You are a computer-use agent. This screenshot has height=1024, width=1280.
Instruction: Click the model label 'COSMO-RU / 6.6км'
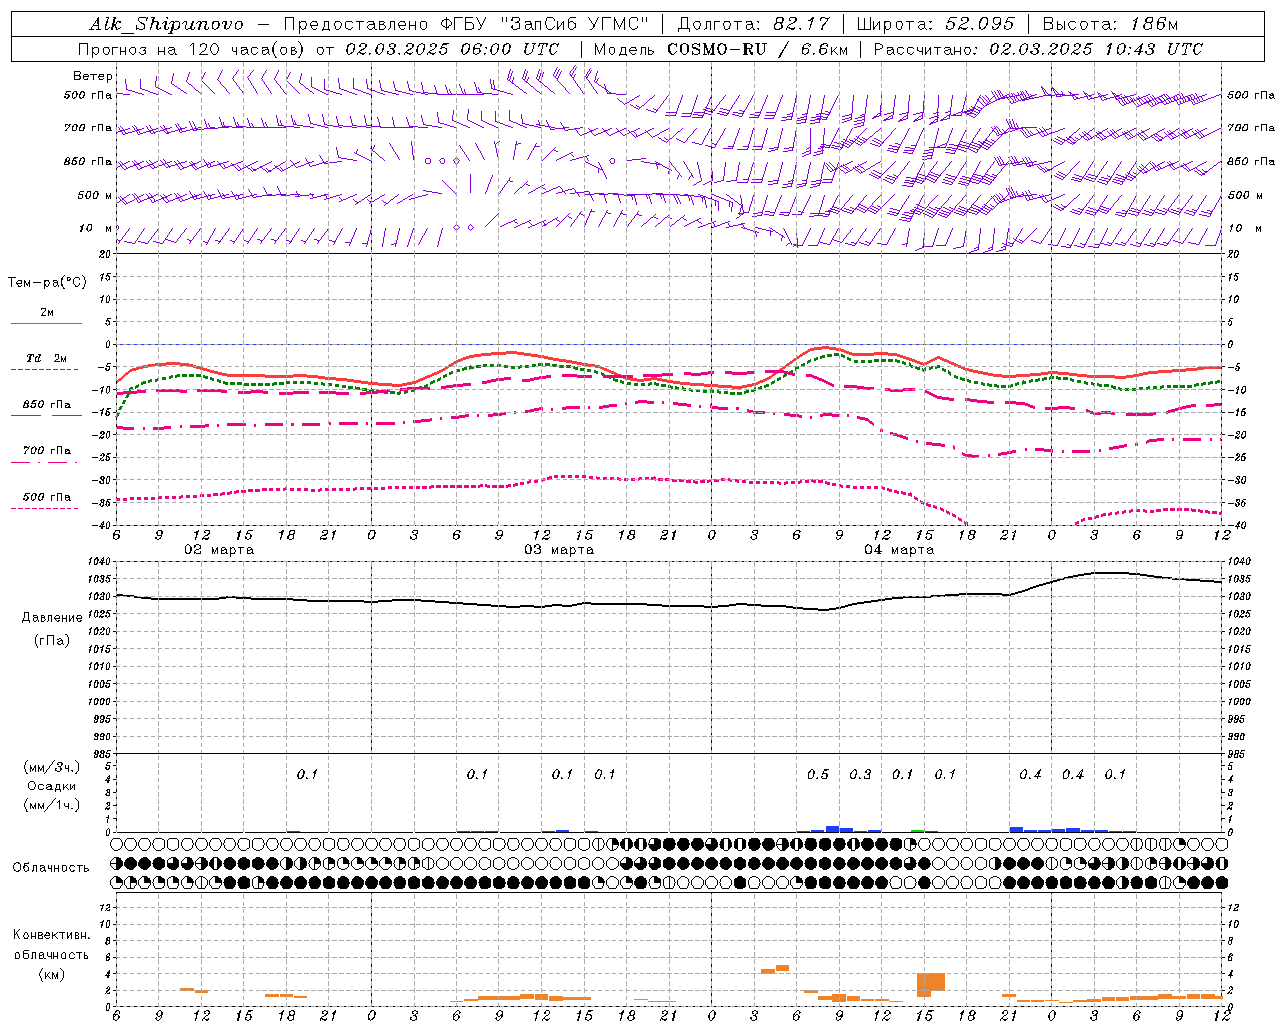pos(756,49)
